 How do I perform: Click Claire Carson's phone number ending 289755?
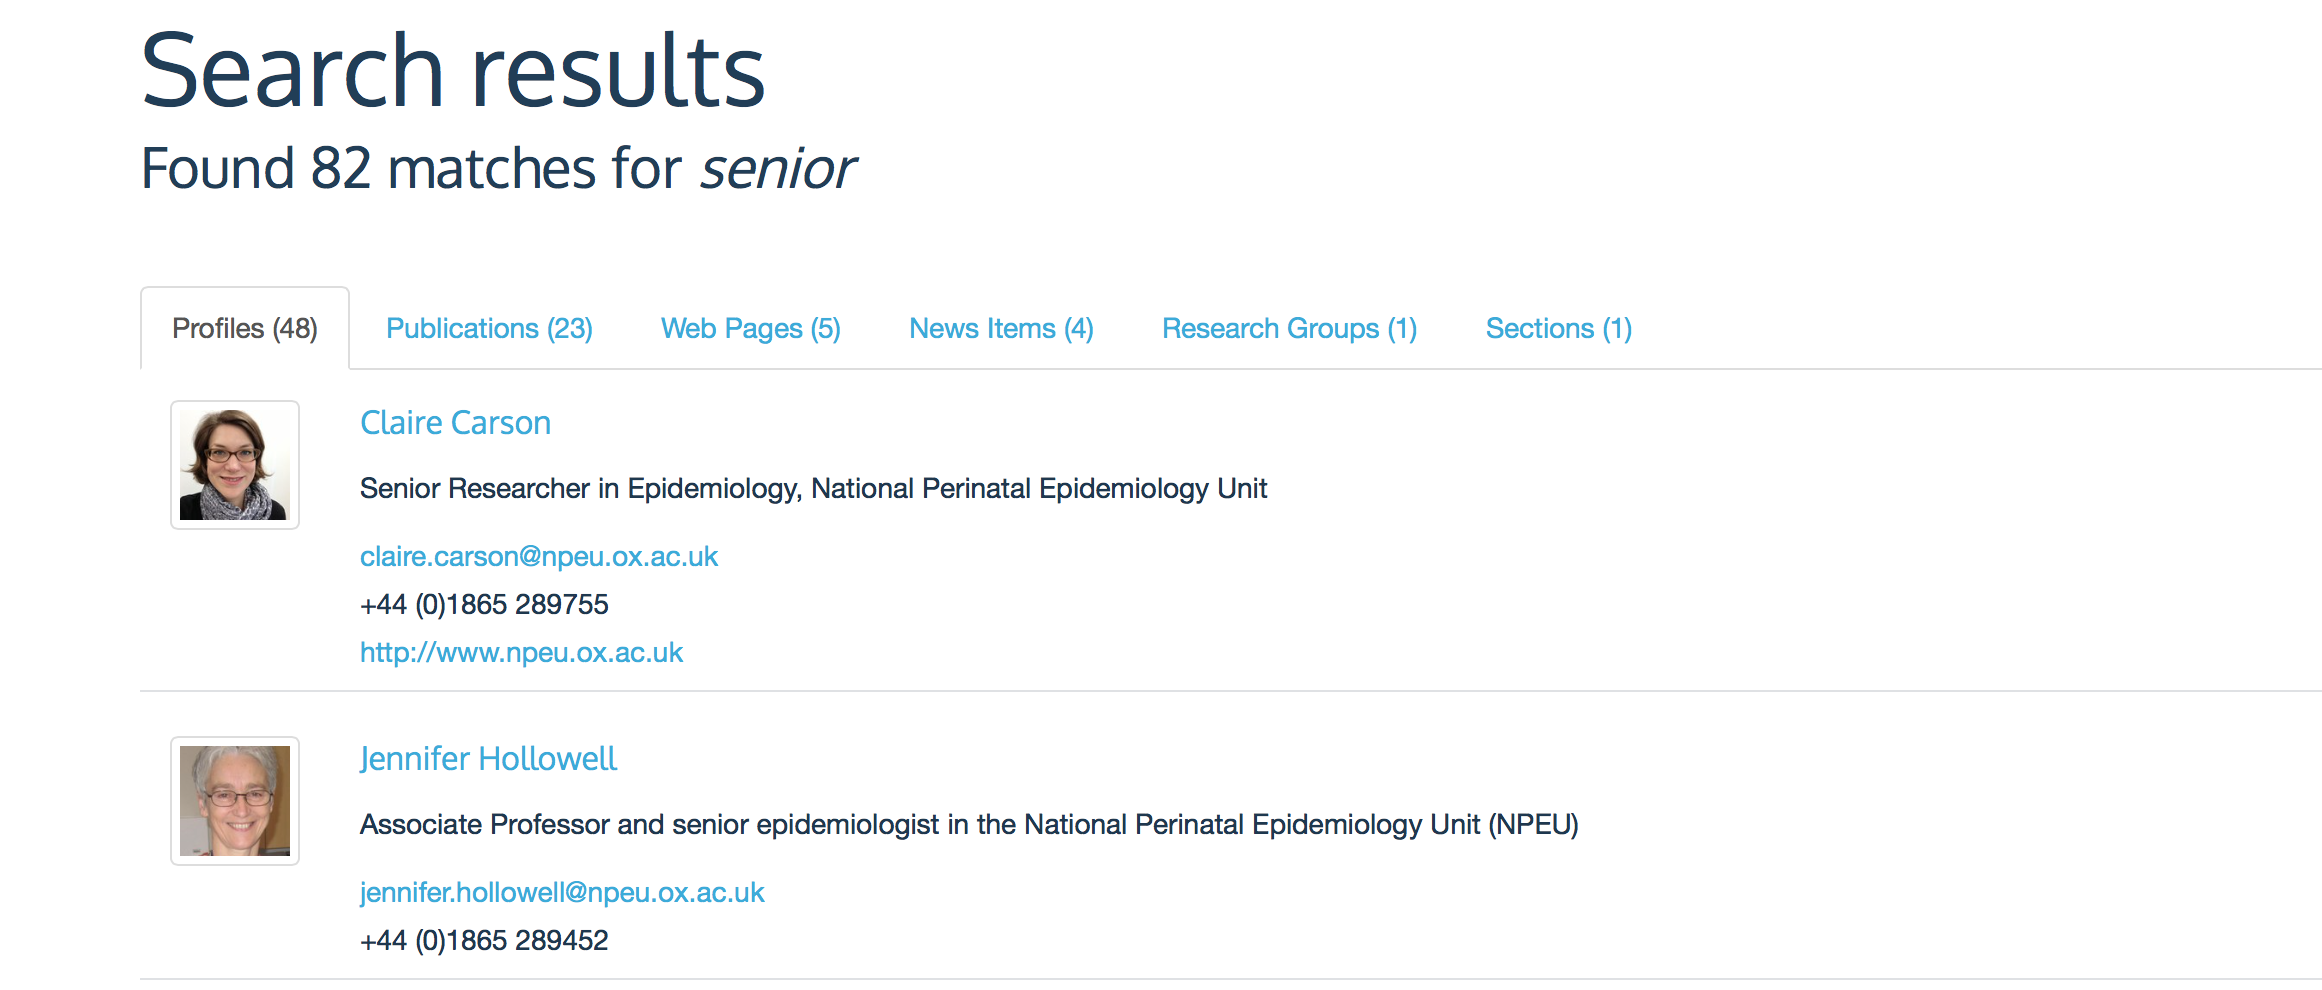(484, 605)
